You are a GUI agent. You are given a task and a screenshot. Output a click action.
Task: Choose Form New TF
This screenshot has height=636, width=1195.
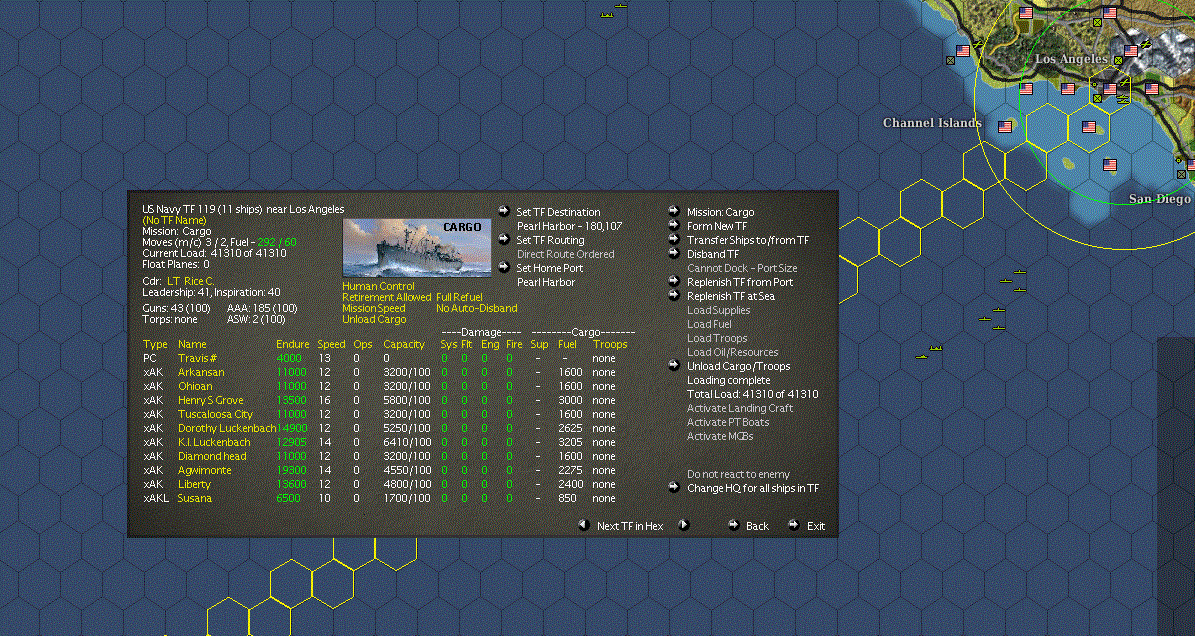717,226
